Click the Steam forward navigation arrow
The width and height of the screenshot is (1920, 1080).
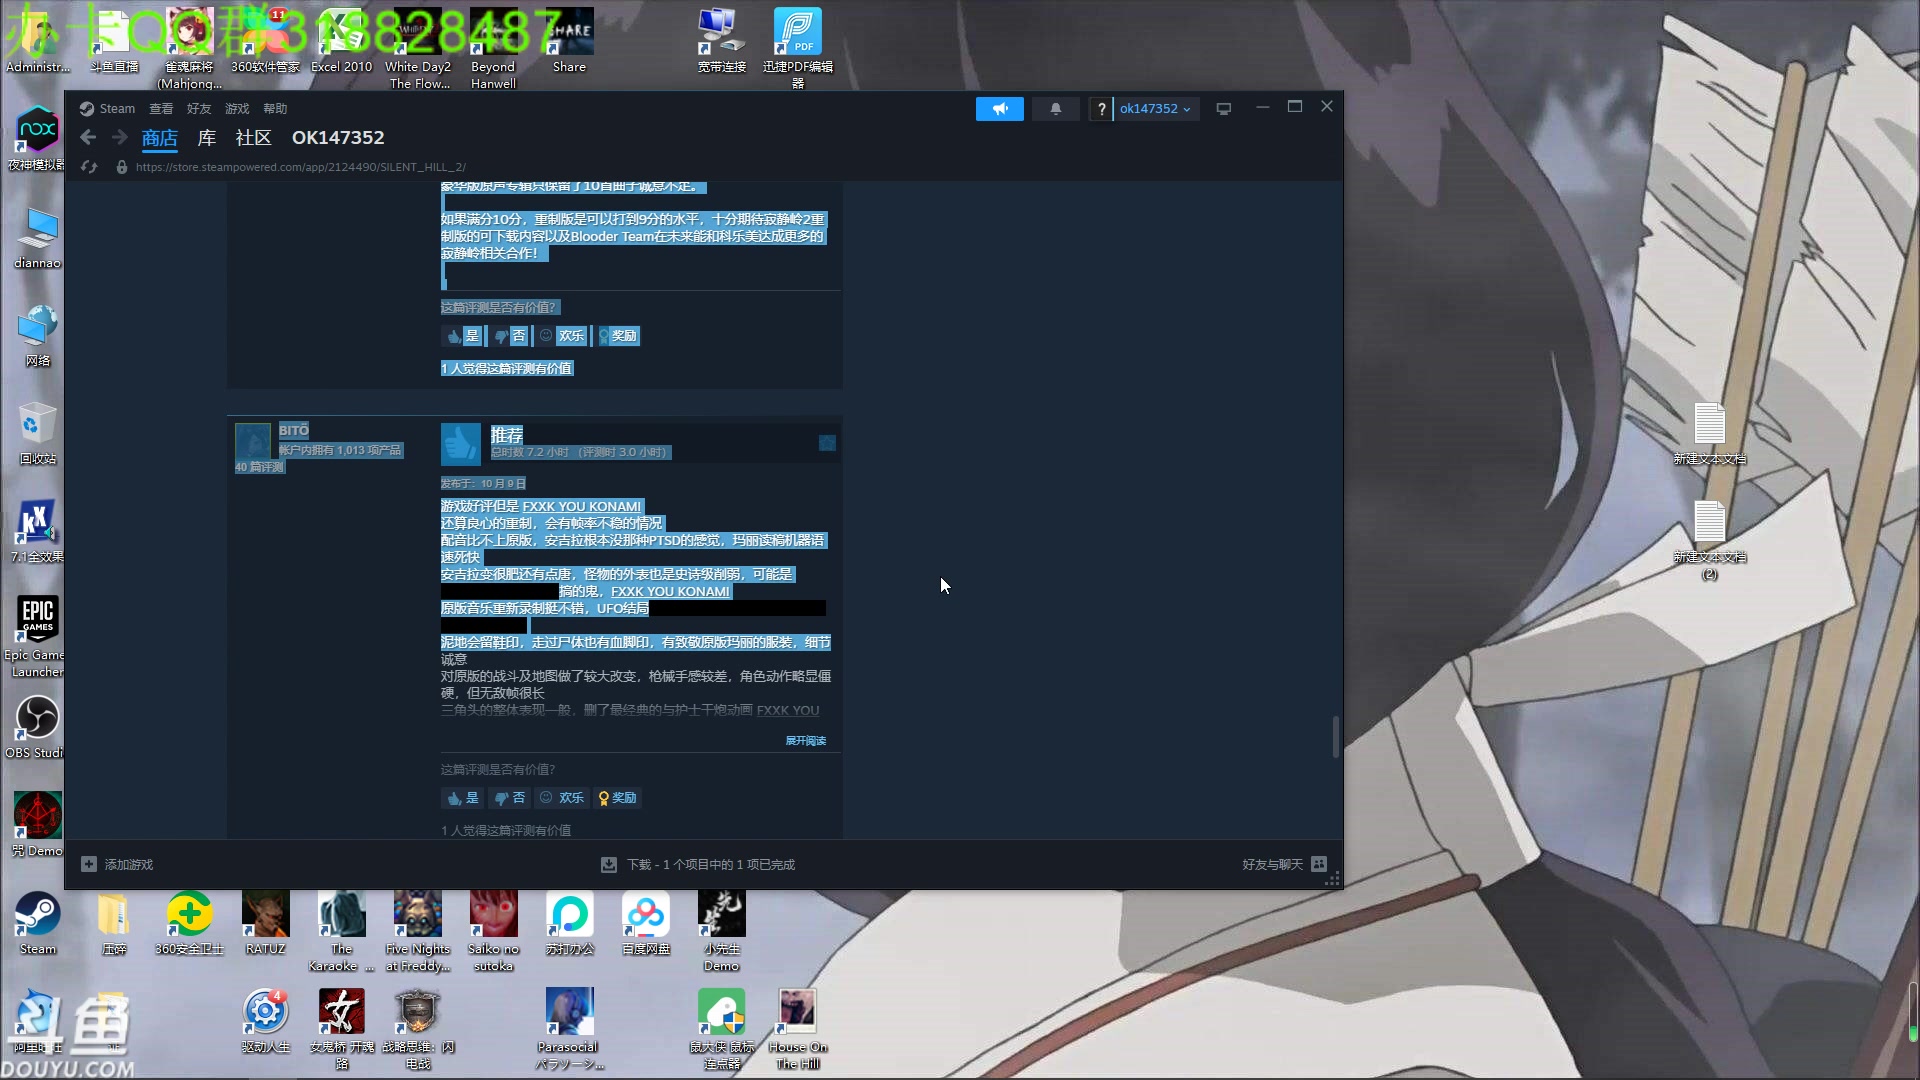[x=120, y=138]
